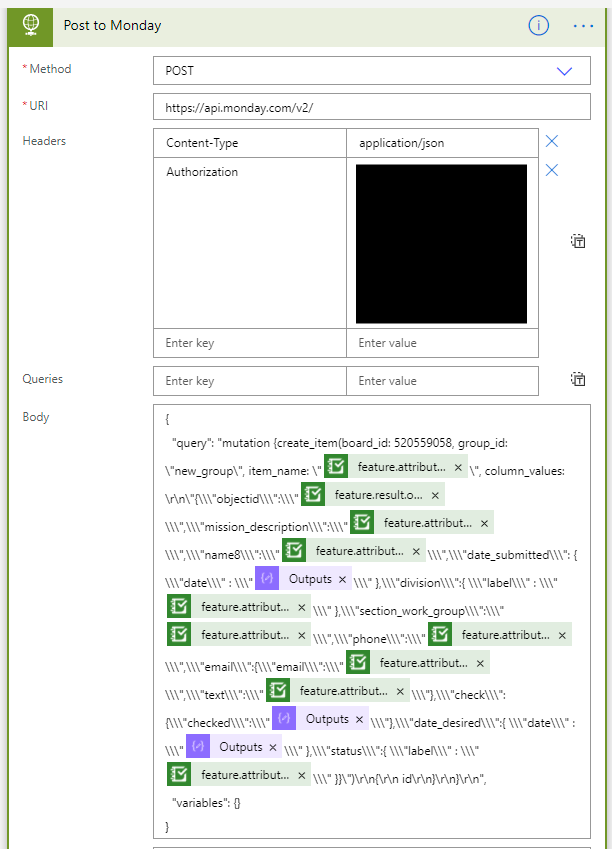
Task: Select the "text" key token's green icon
Action: click(x=278, y=690)
